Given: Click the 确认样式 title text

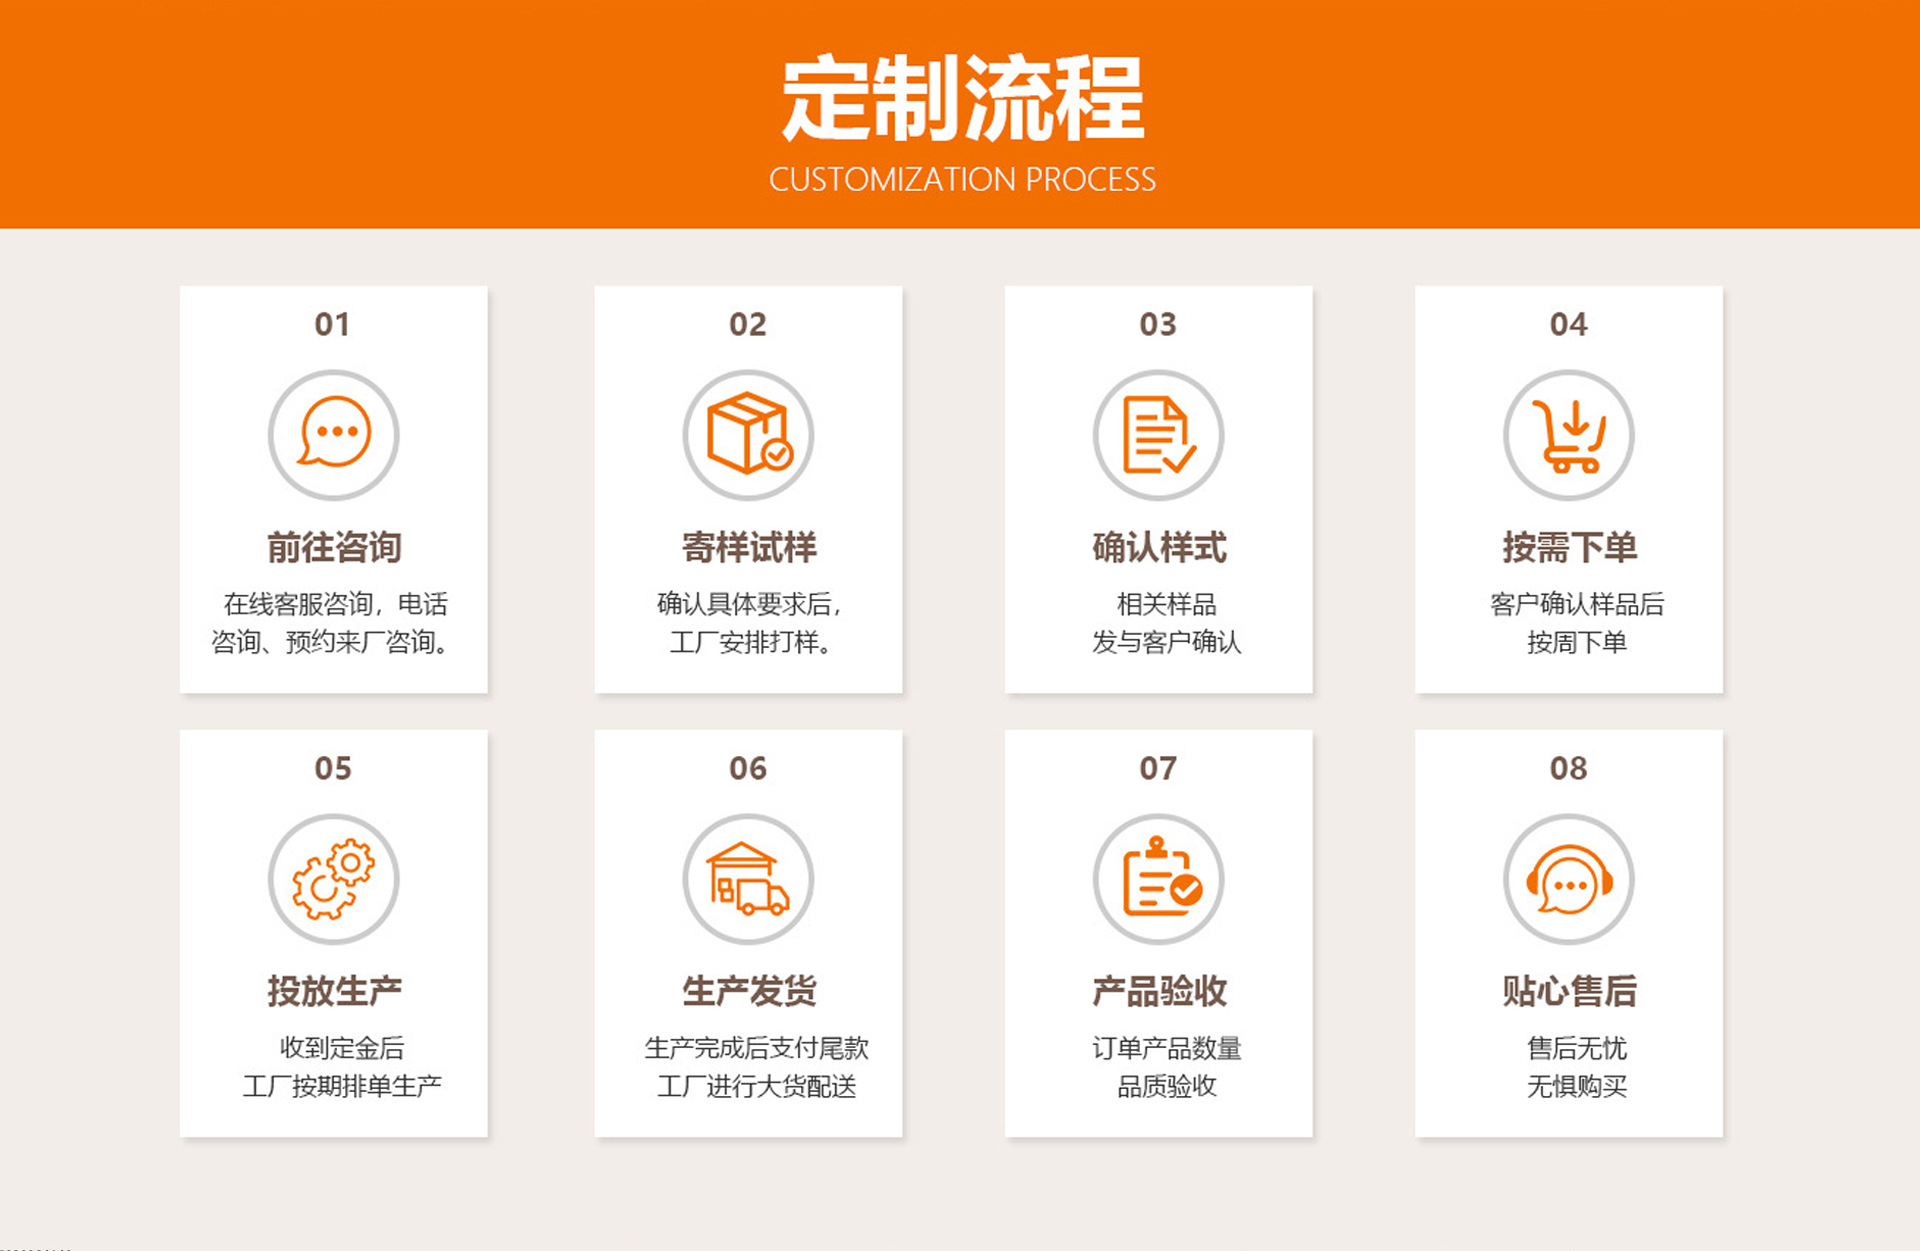Looking at the screenshot, I should point(1158,547).
